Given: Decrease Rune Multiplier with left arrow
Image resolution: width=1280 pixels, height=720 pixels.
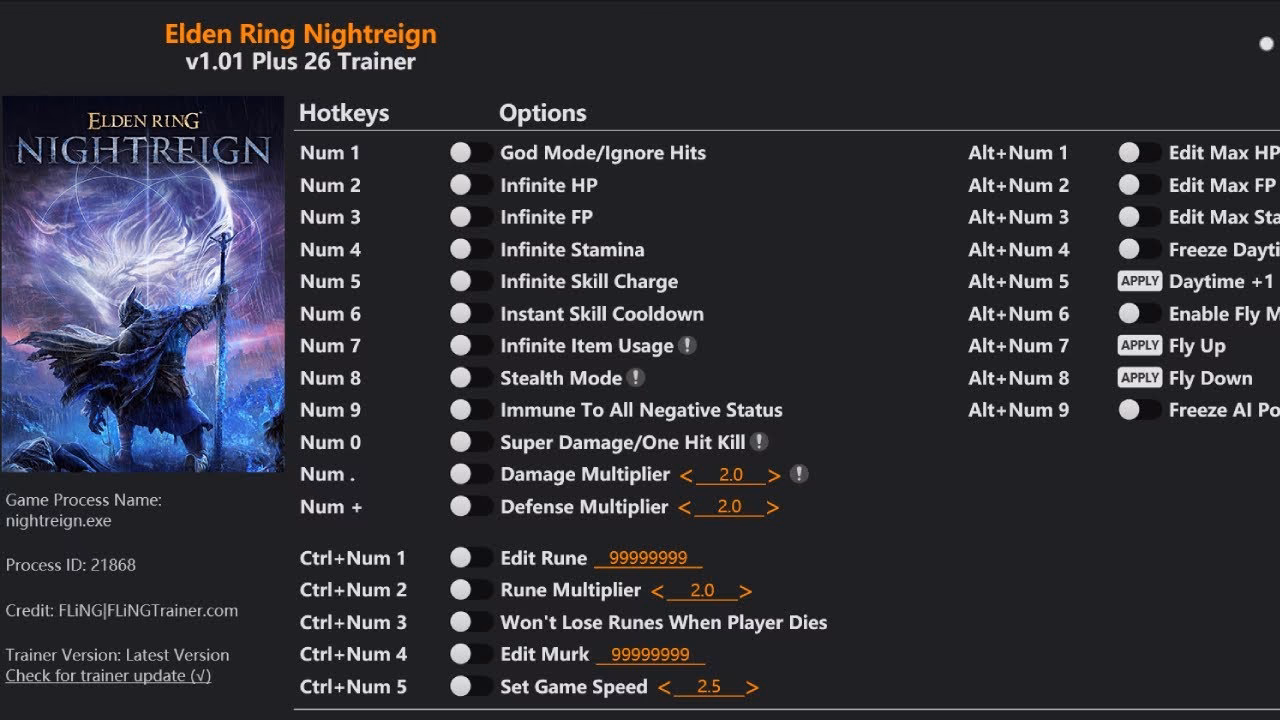Looking at the screenshot, I should click(x=657, y=591).
